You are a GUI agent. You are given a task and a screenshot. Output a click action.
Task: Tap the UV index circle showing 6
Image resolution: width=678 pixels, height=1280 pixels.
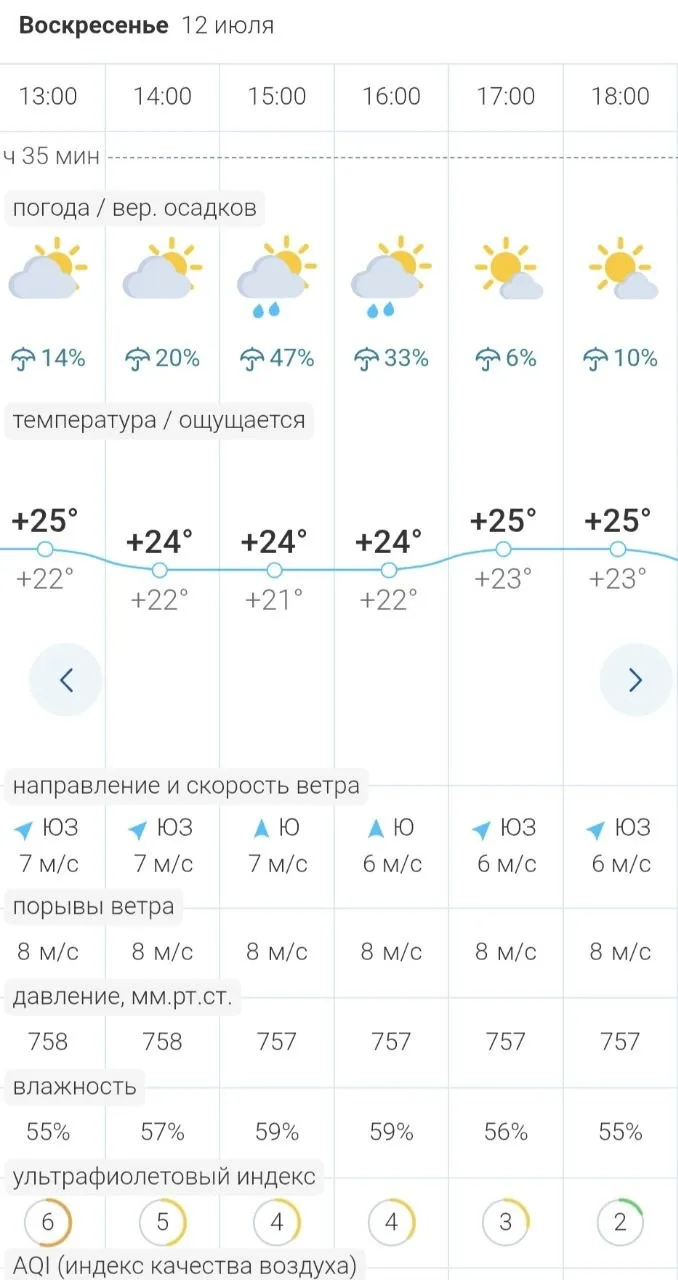coord(48,1222)
